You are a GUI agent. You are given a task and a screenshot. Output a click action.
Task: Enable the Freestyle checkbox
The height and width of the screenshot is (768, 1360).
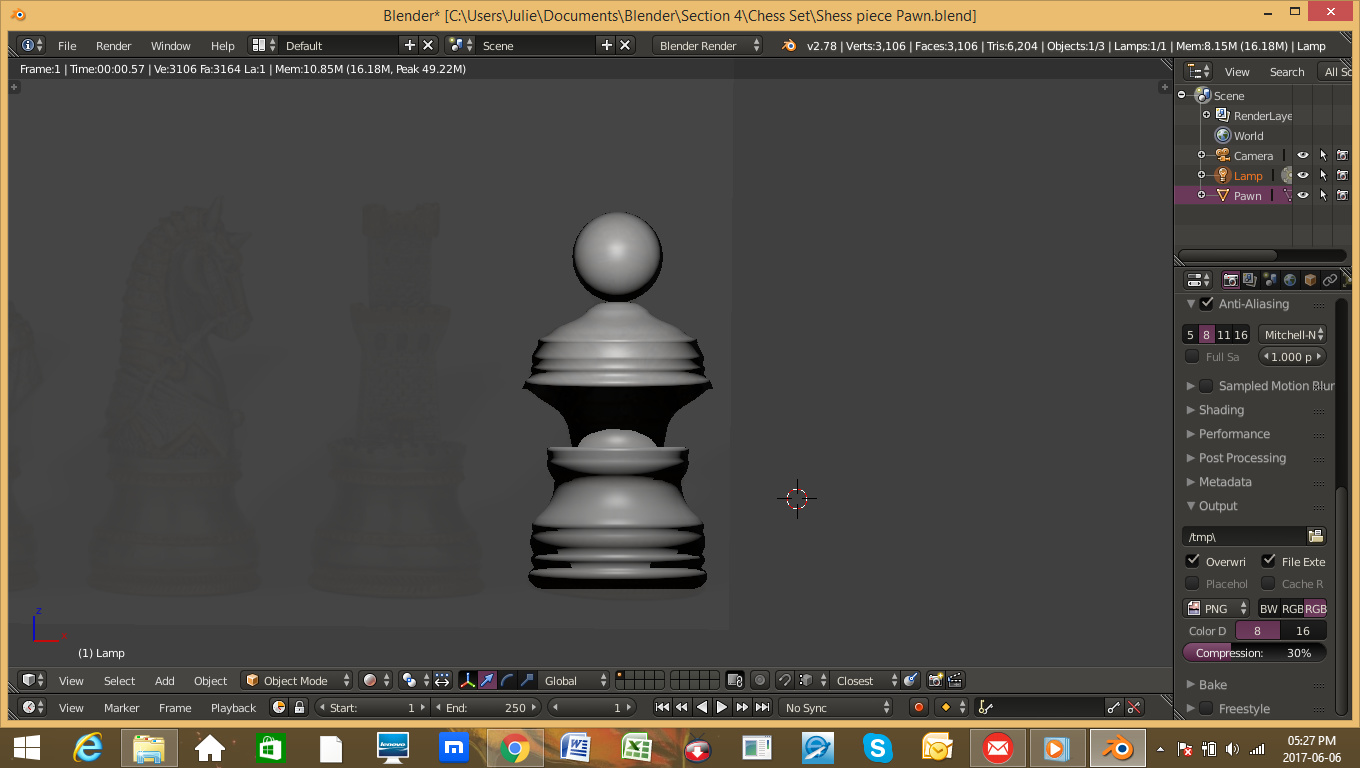coord(1207,708)
